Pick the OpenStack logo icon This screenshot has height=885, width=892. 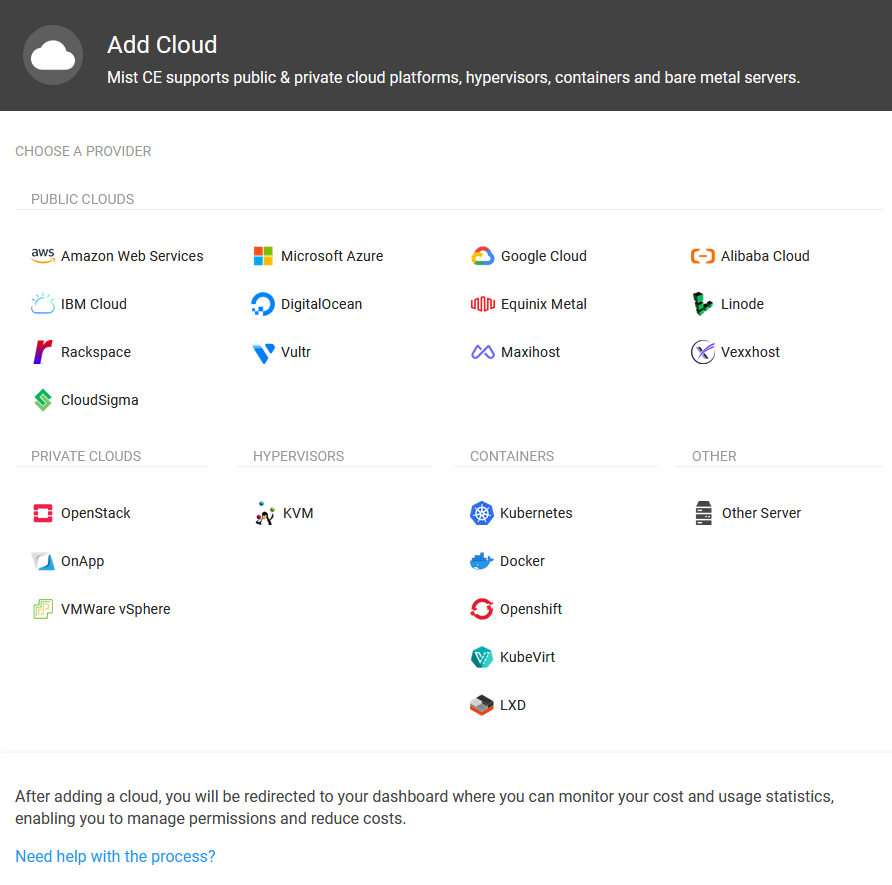(x=43, y=513)
